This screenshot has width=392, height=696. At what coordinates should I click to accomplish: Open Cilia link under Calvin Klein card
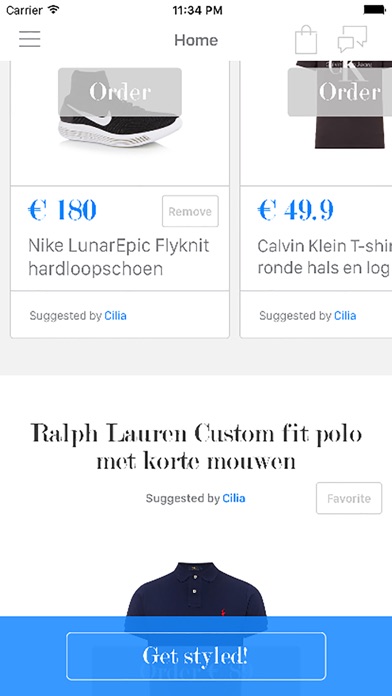pos(345,316)
